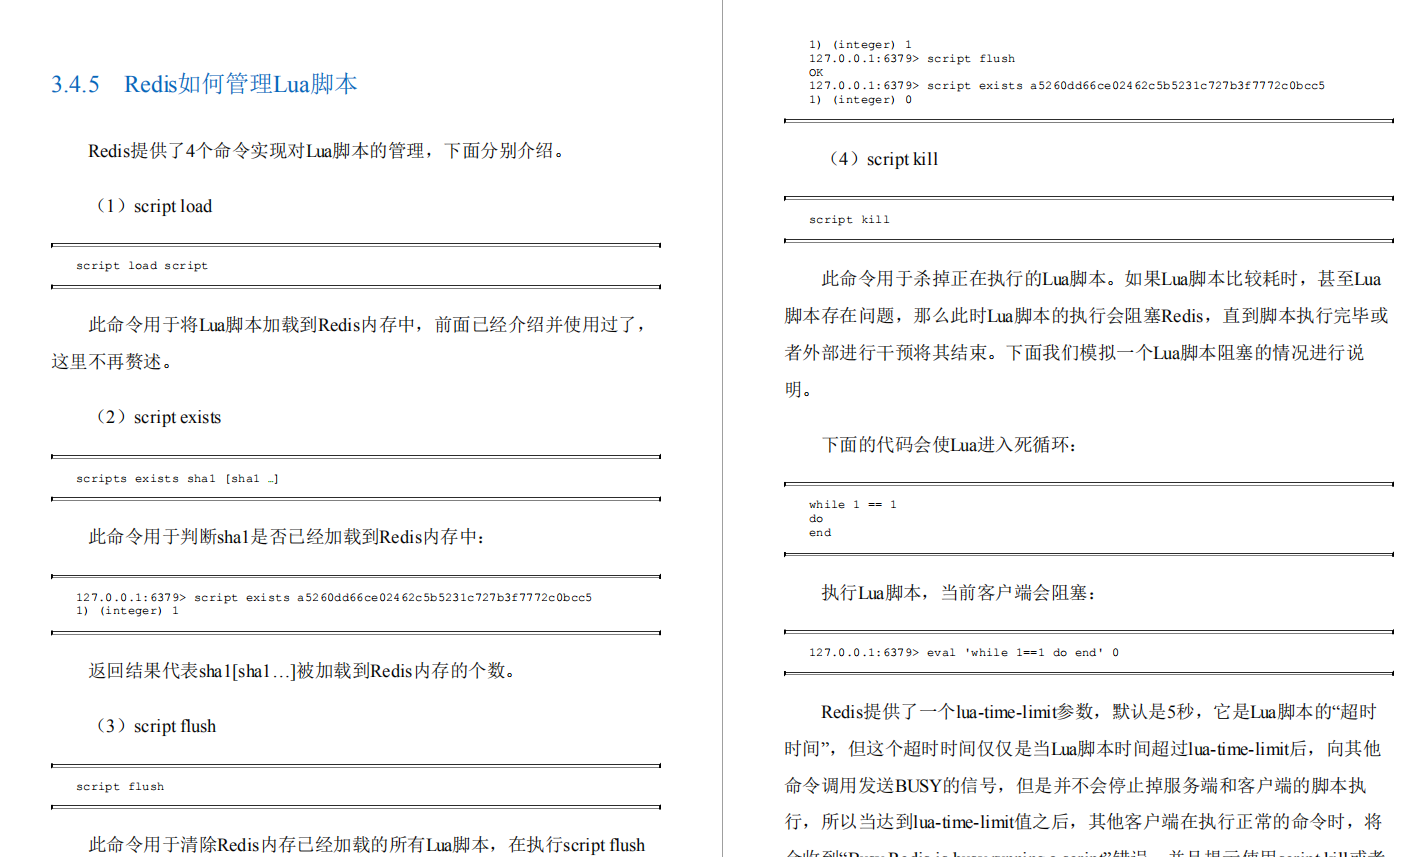Click the paragraph starting "此命令用于杀掉正在执行的Lua脚本"
The image size is (1417, 857).
[x=1087, y=334]
